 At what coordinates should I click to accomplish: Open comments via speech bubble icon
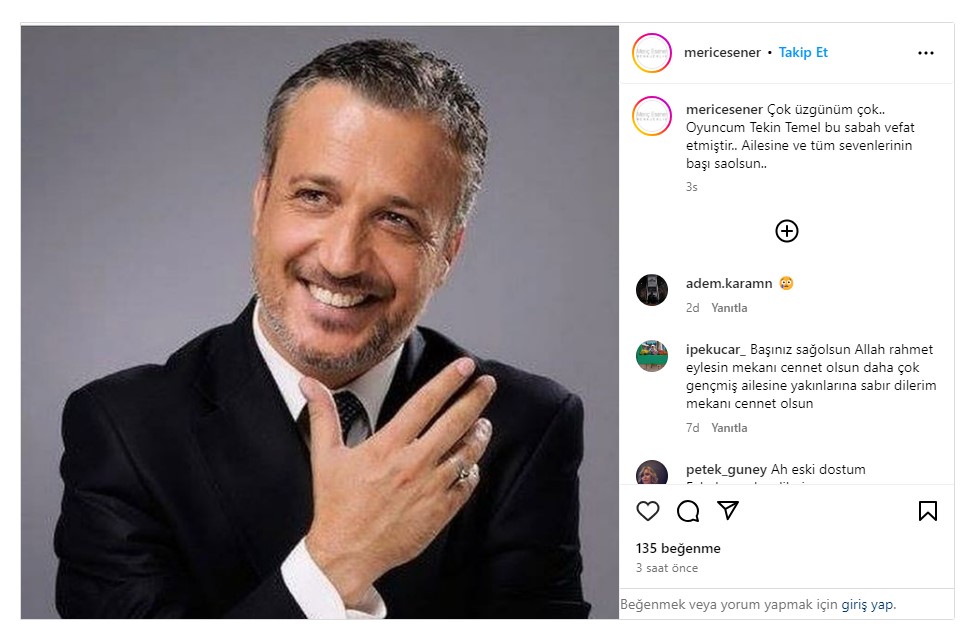click(x=688, y=511)
